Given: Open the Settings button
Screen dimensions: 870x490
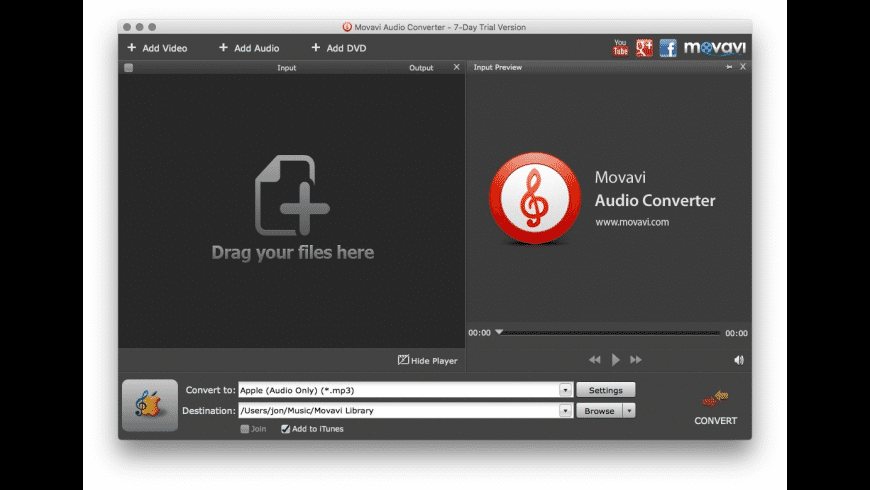Looking at the screenshot, I should (605, 390).
